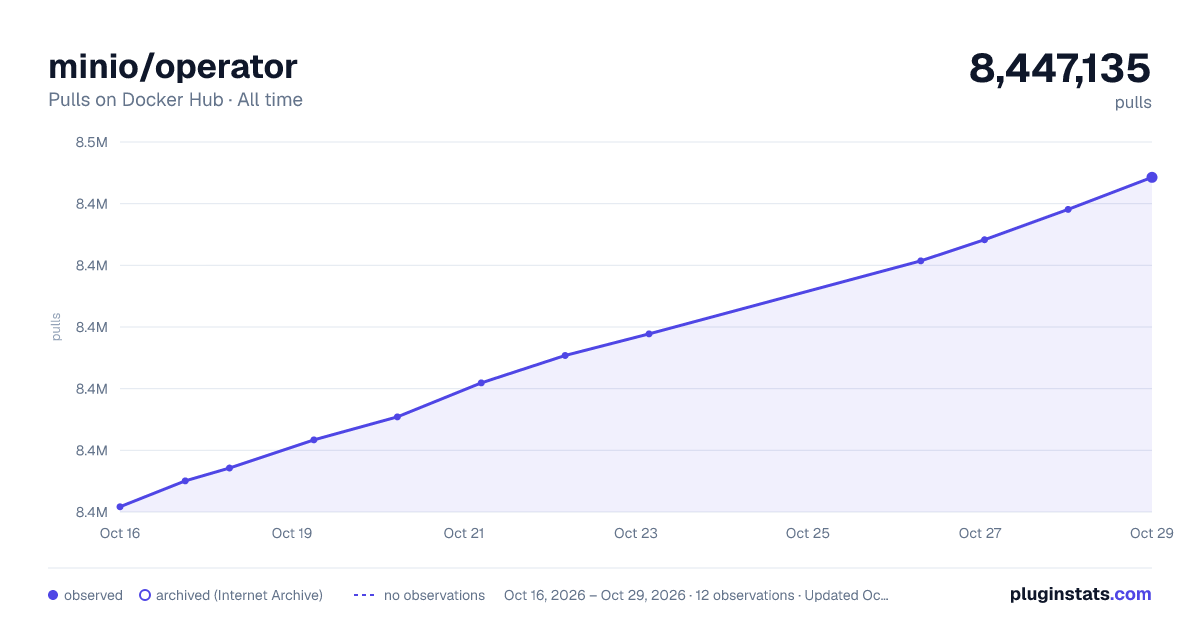The image size is (1200, 630).
Task: Open the pluginstats.com link
Action: [1081, 594]
